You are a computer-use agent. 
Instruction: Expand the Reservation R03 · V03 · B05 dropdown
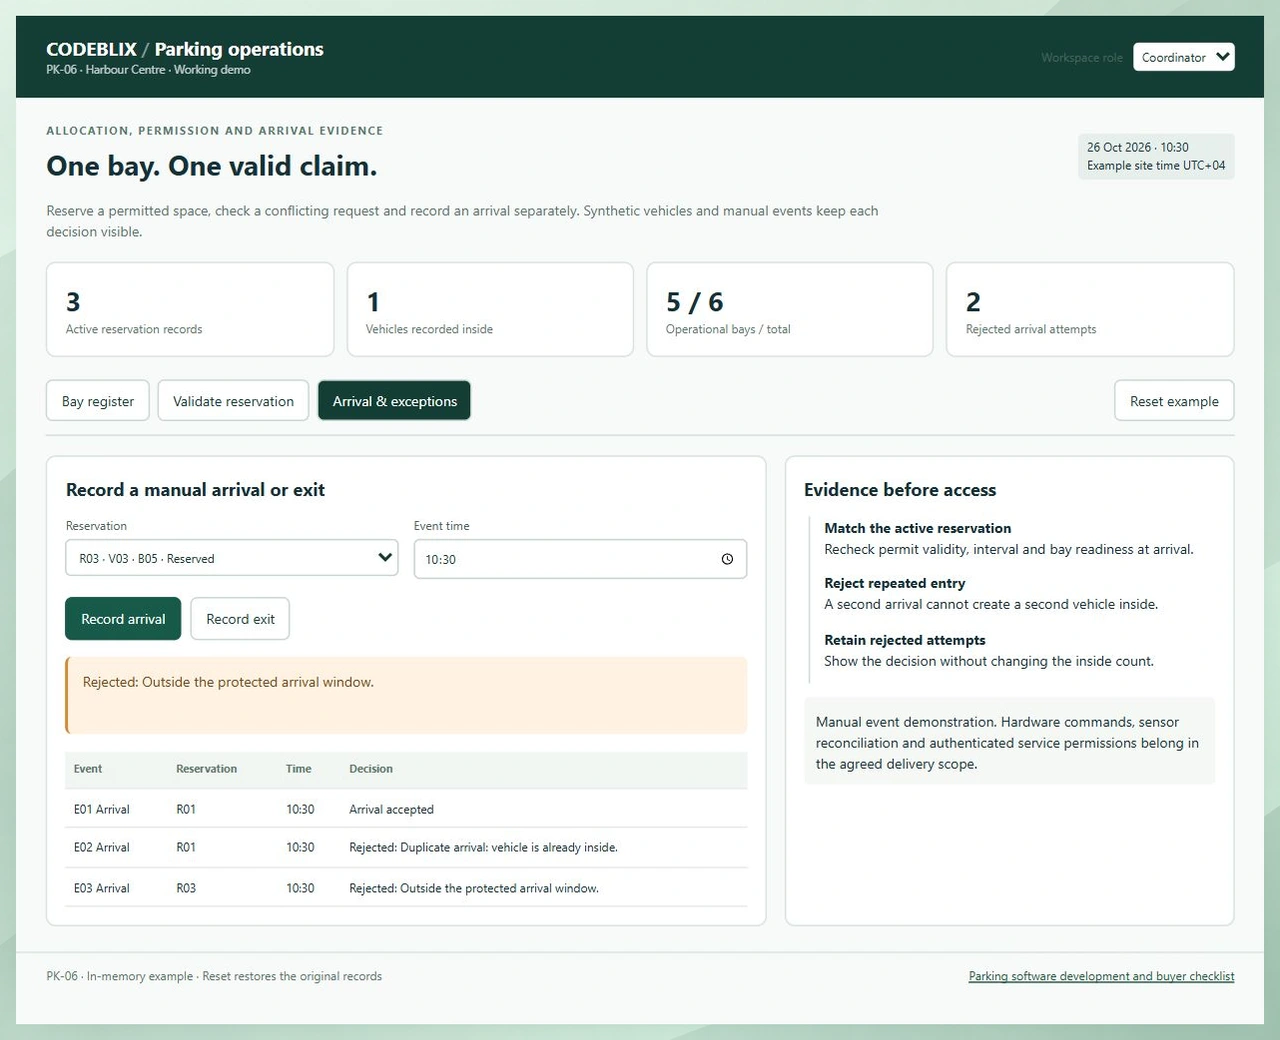[x=231, y=558]
